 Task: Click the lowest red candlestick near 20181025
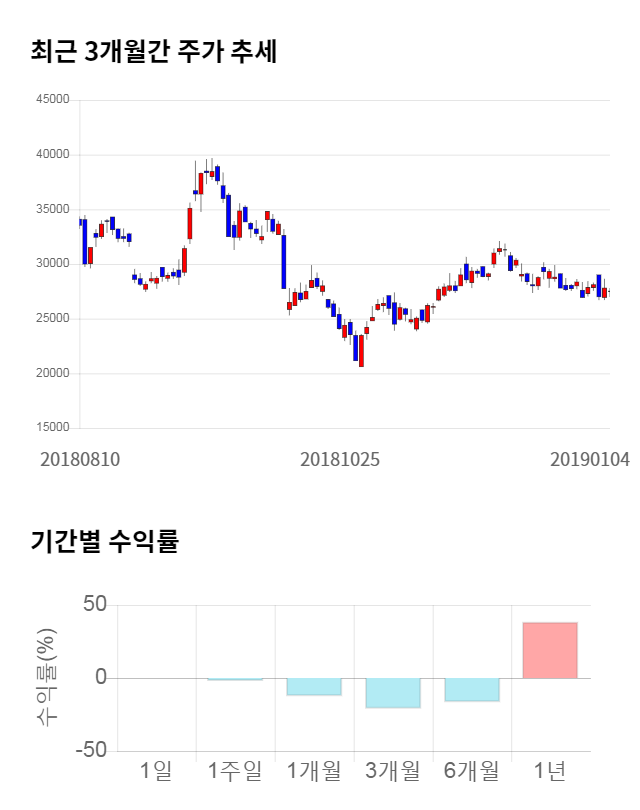tap(361, 351)
